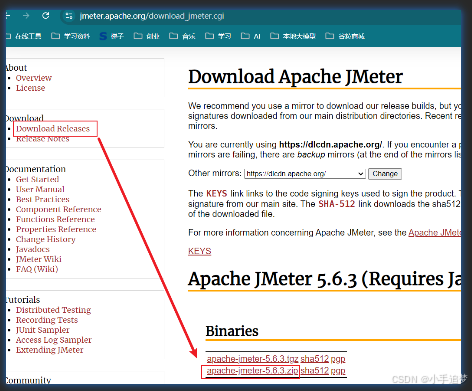Viewport: 472px width, 391px height.
Task: Click the browser forward arrow
Action: 26,16
